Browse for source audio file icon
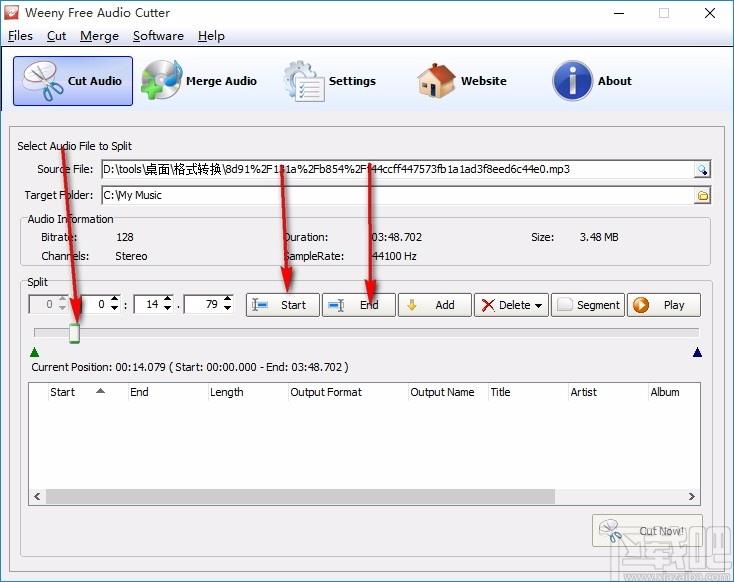 tap(702, 170)
